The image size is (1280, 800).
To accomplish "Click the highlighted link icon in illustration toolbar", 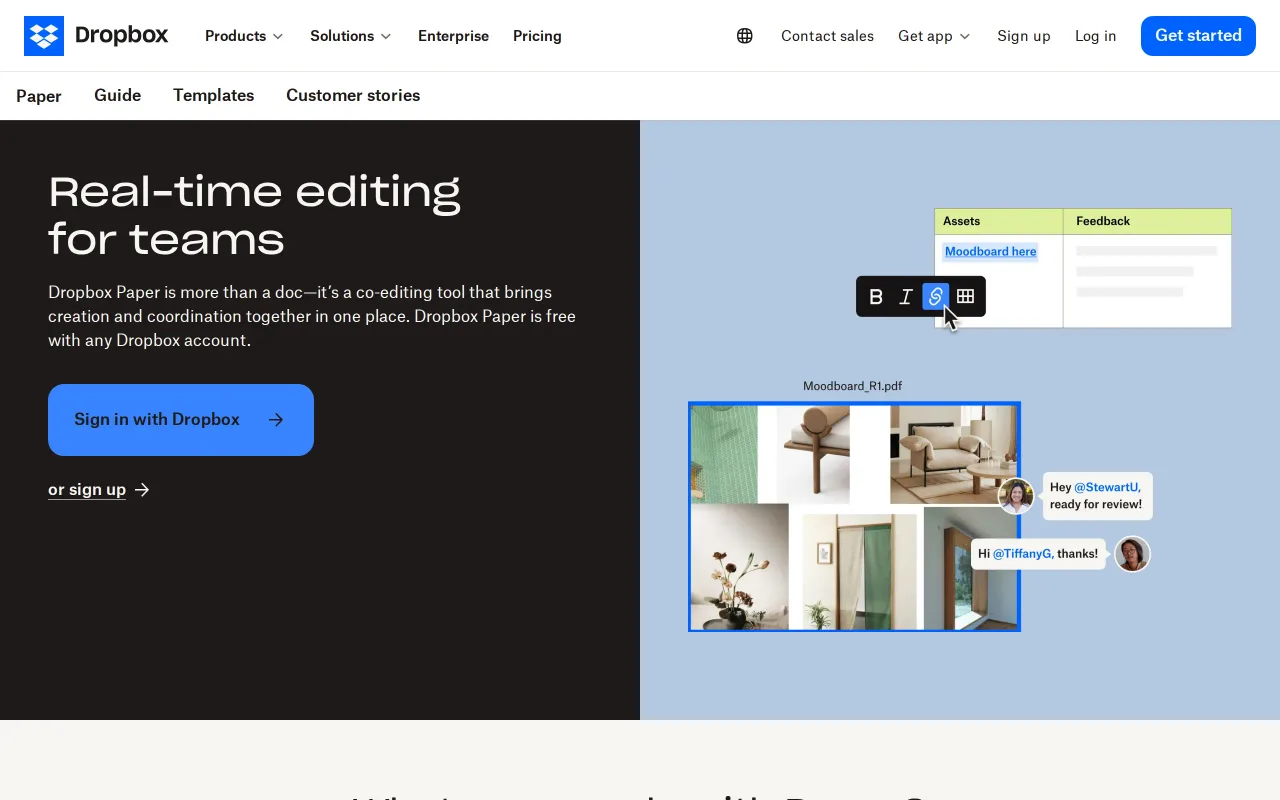I will click(x=935, y=296).
